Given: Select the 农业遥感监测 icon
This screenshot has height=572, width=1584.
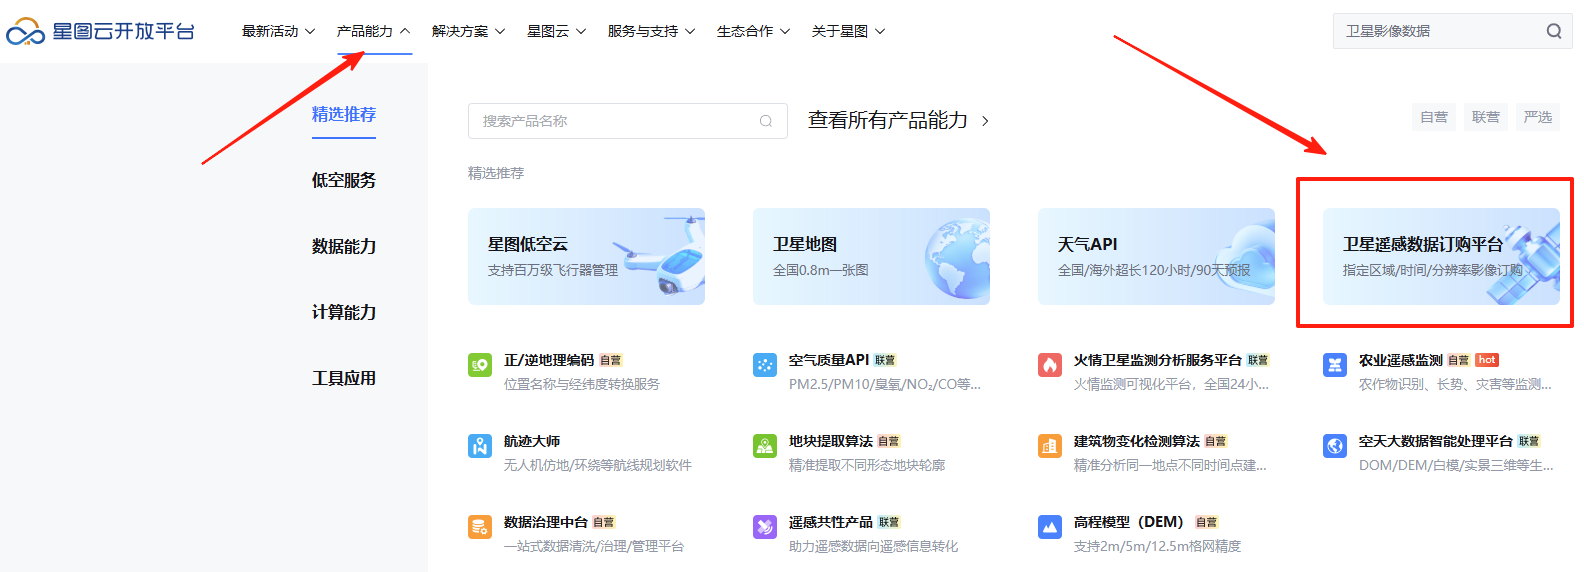Looking at the screenshot, I should tap(1335, 365).
